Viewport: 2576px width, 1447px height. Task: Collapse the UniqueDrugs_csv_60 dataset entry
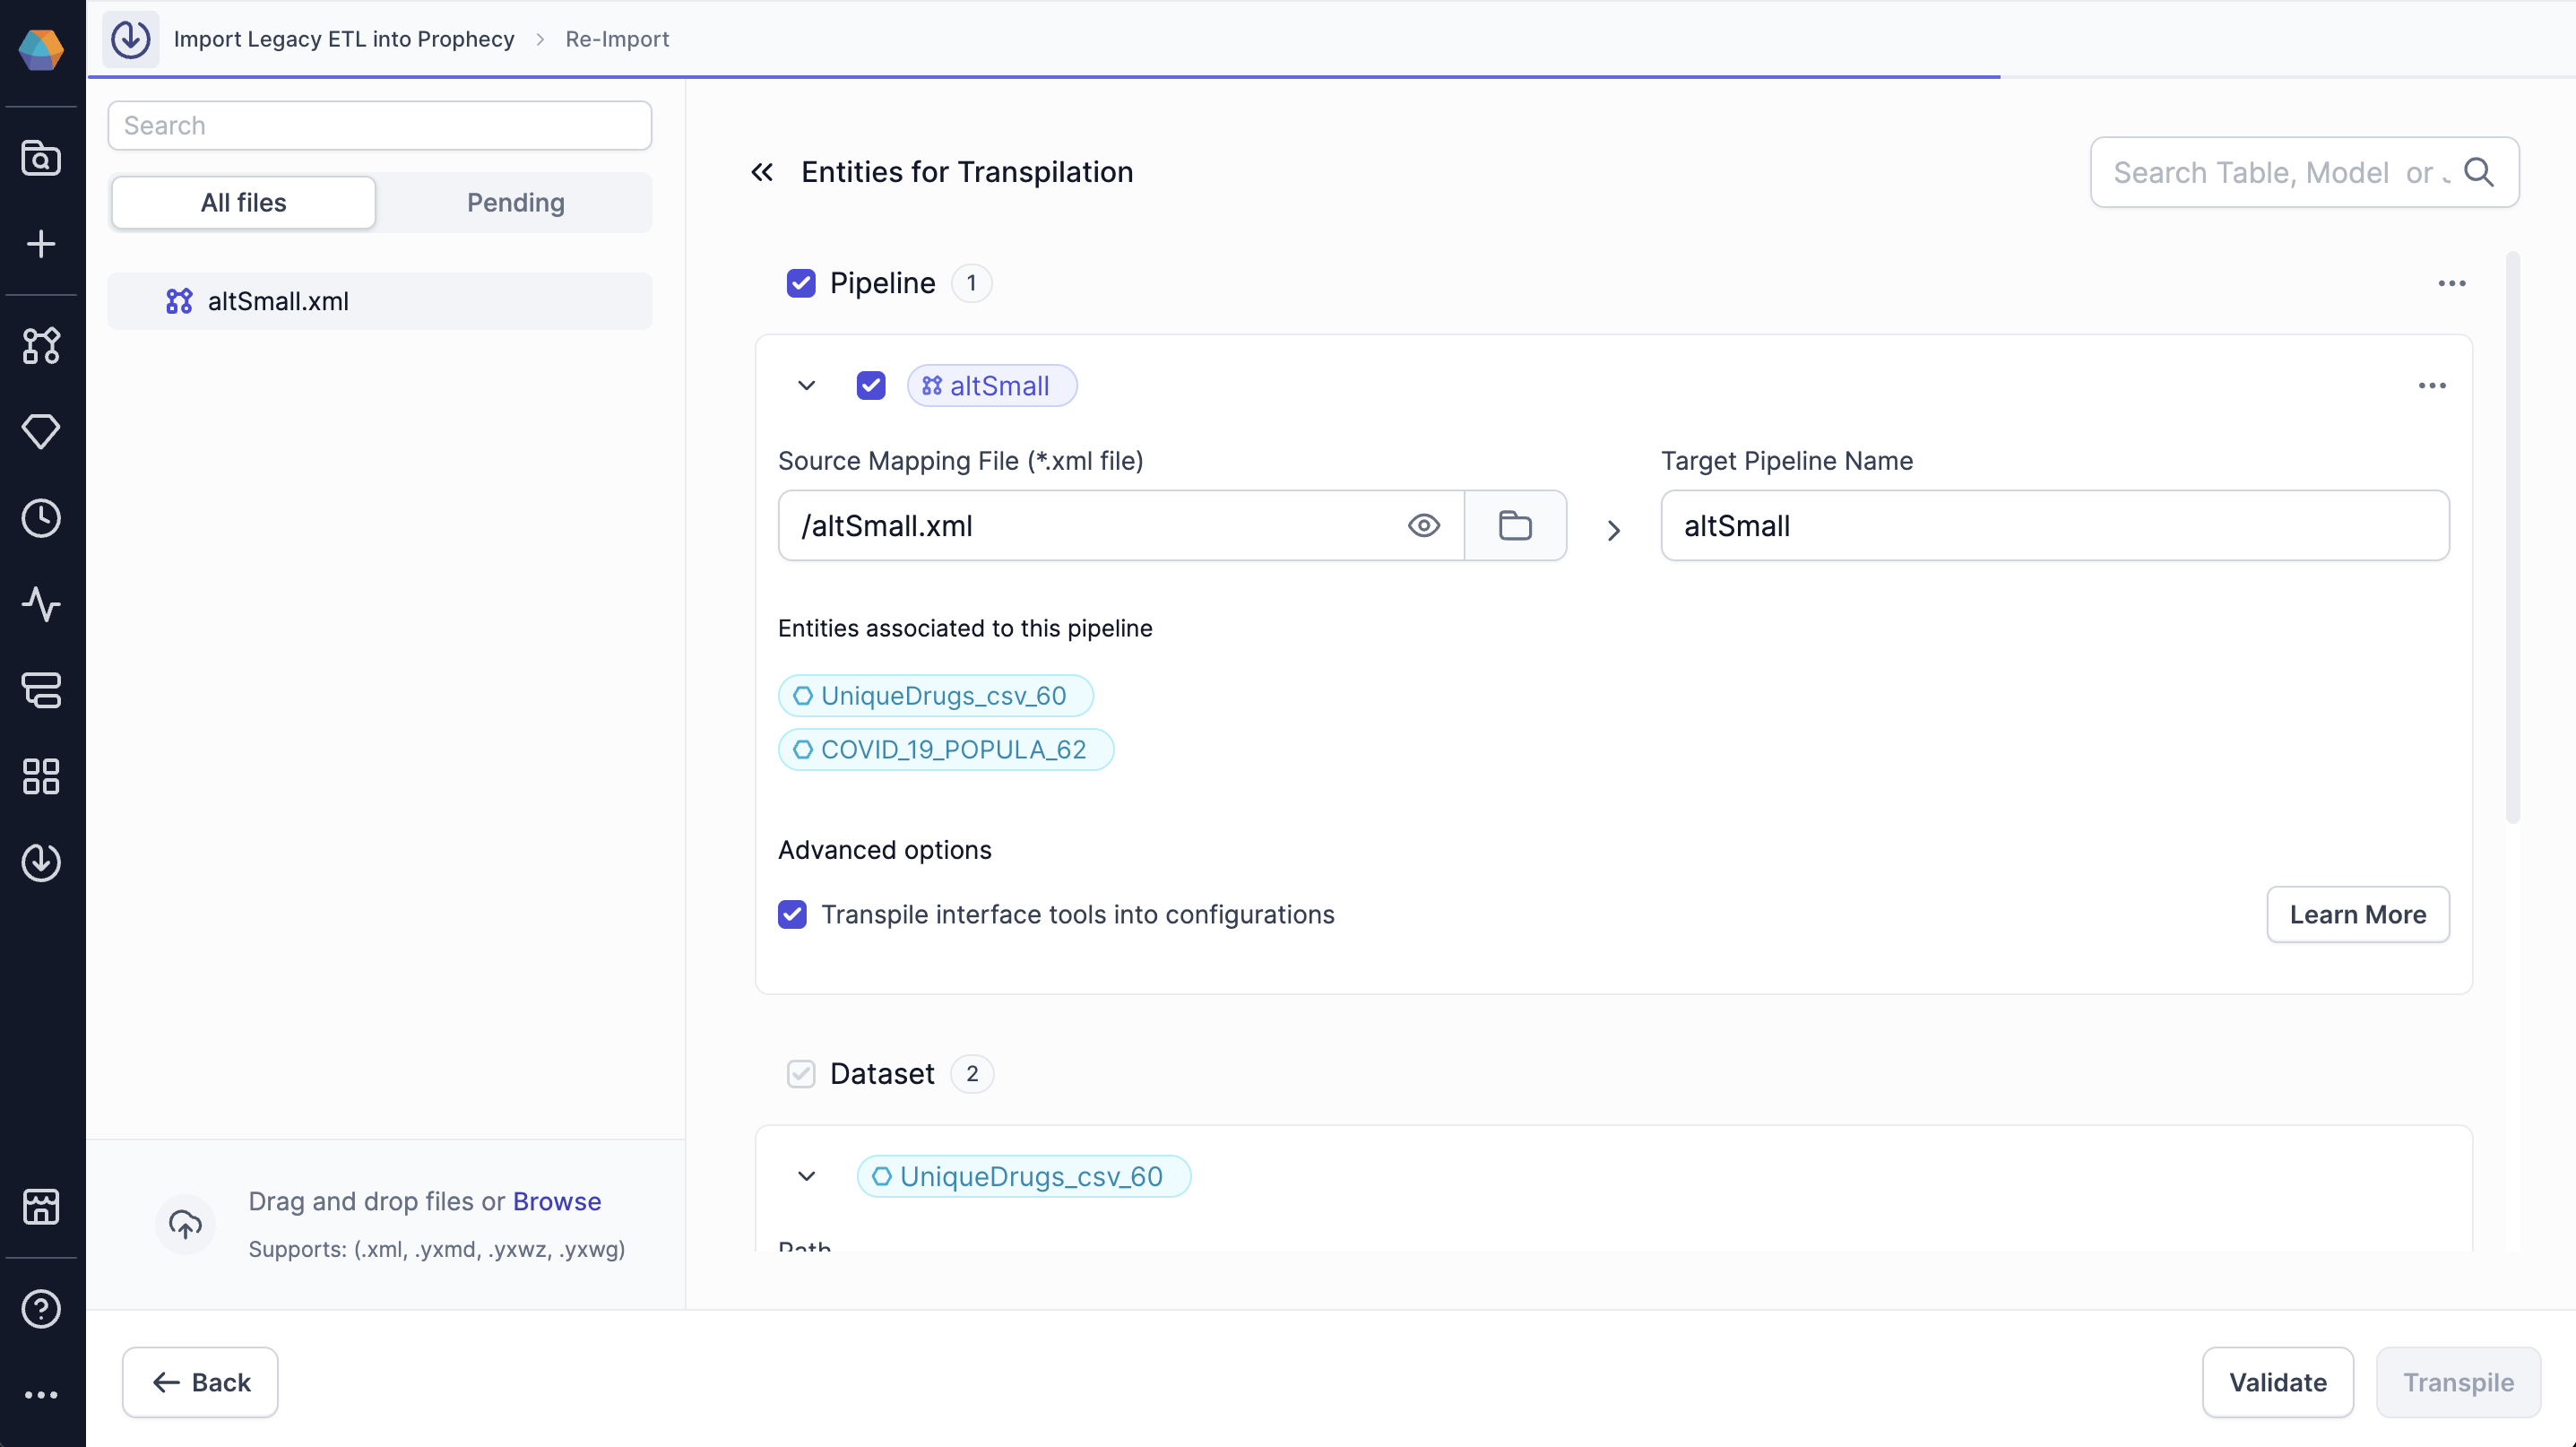(x=806, y=1176)
